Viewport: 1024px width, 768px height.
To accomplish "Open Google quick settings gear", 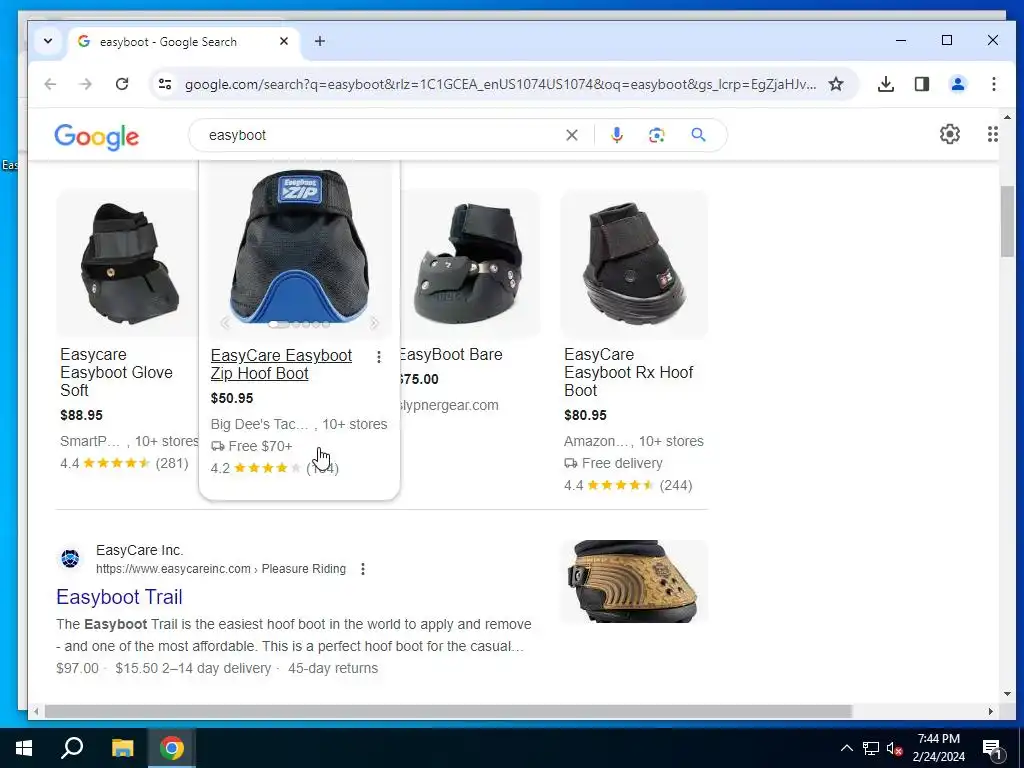I will pyautogui.click(x=950, y=134).
